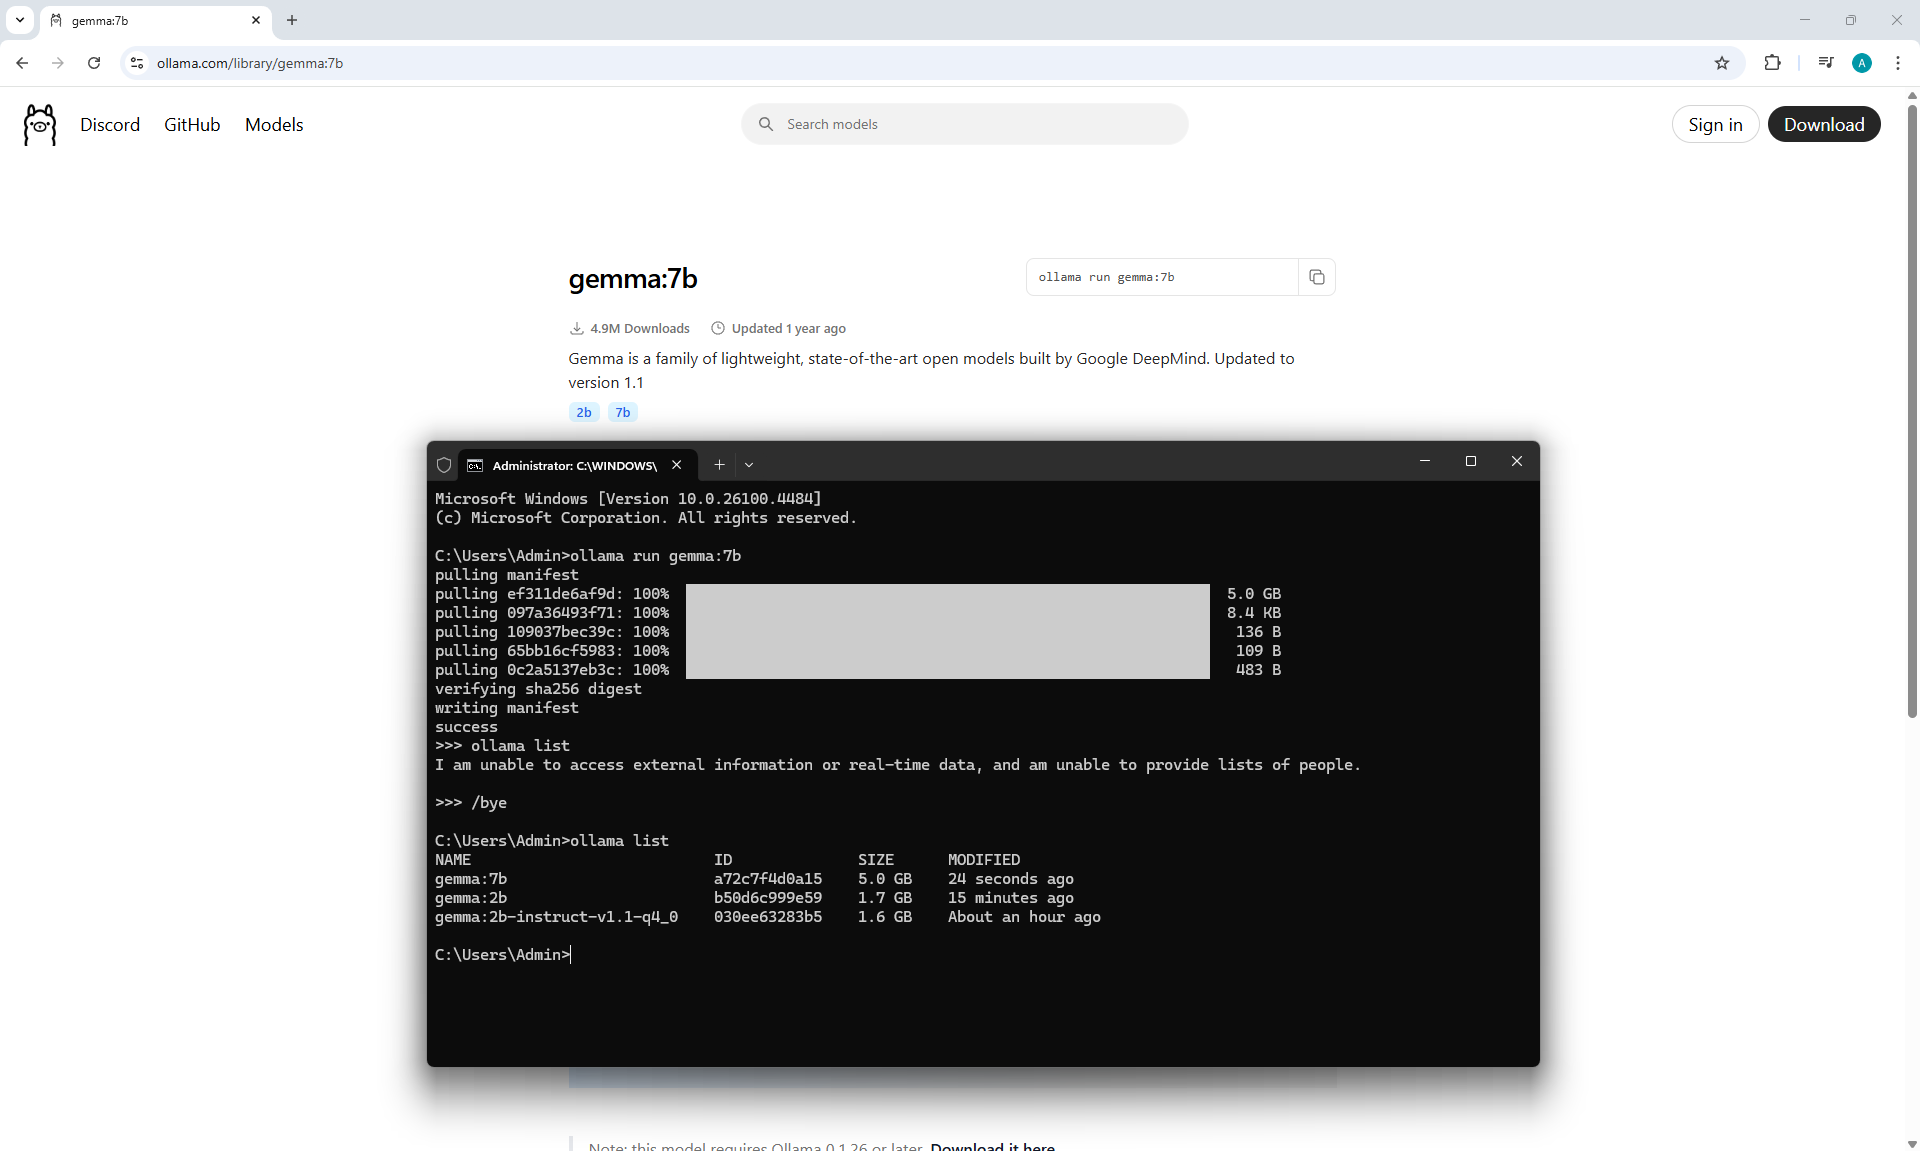The width and height of the screenshot is (1920, 1151).
Task: Expand the browser tab search dropdown
Action: 19,20
